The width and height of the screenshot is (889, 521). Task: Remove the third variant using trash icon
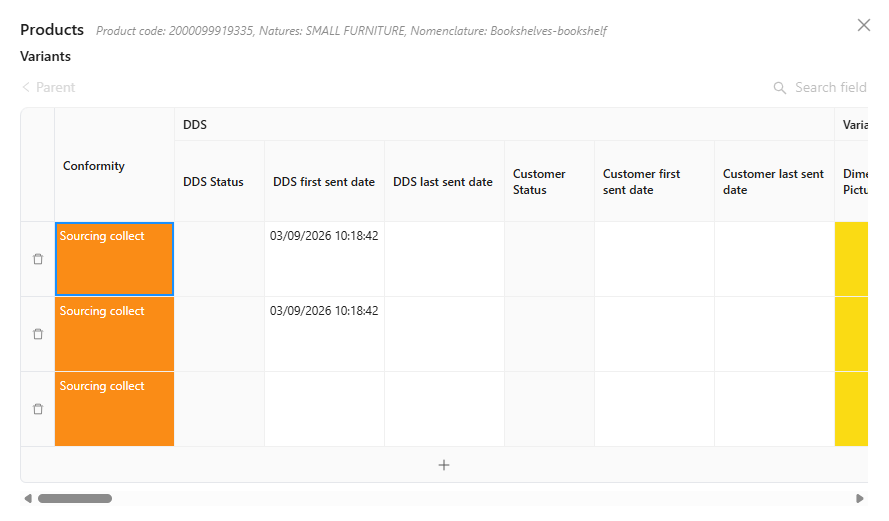click(x=38, y=409)
